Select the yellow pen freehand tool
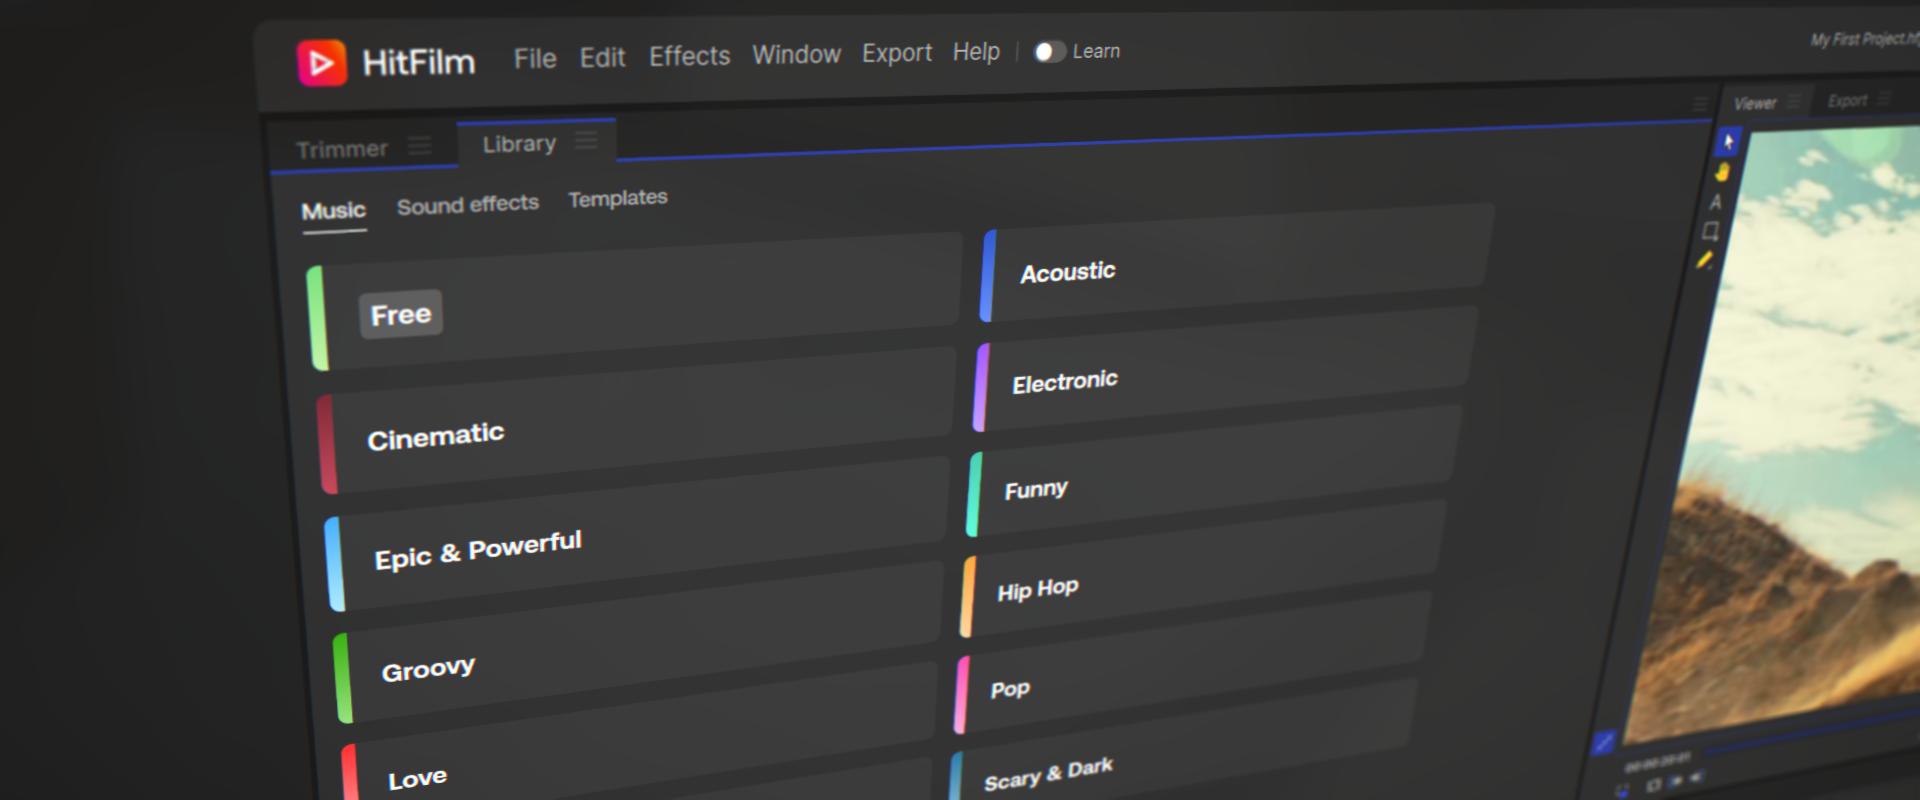Image resolution: width=1920 pixels, height=800 pixels. tap(1705, 261)
